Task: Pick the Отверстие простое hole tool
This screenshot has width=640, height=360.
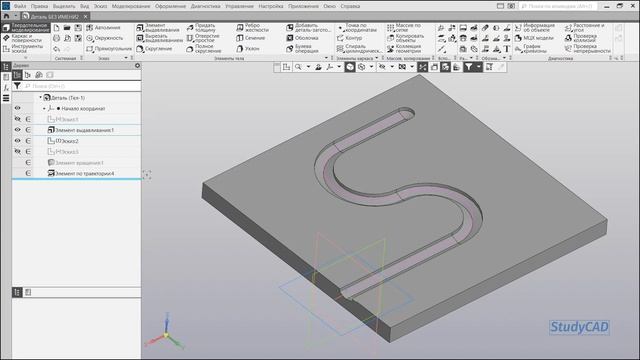Action: point(203,38)
